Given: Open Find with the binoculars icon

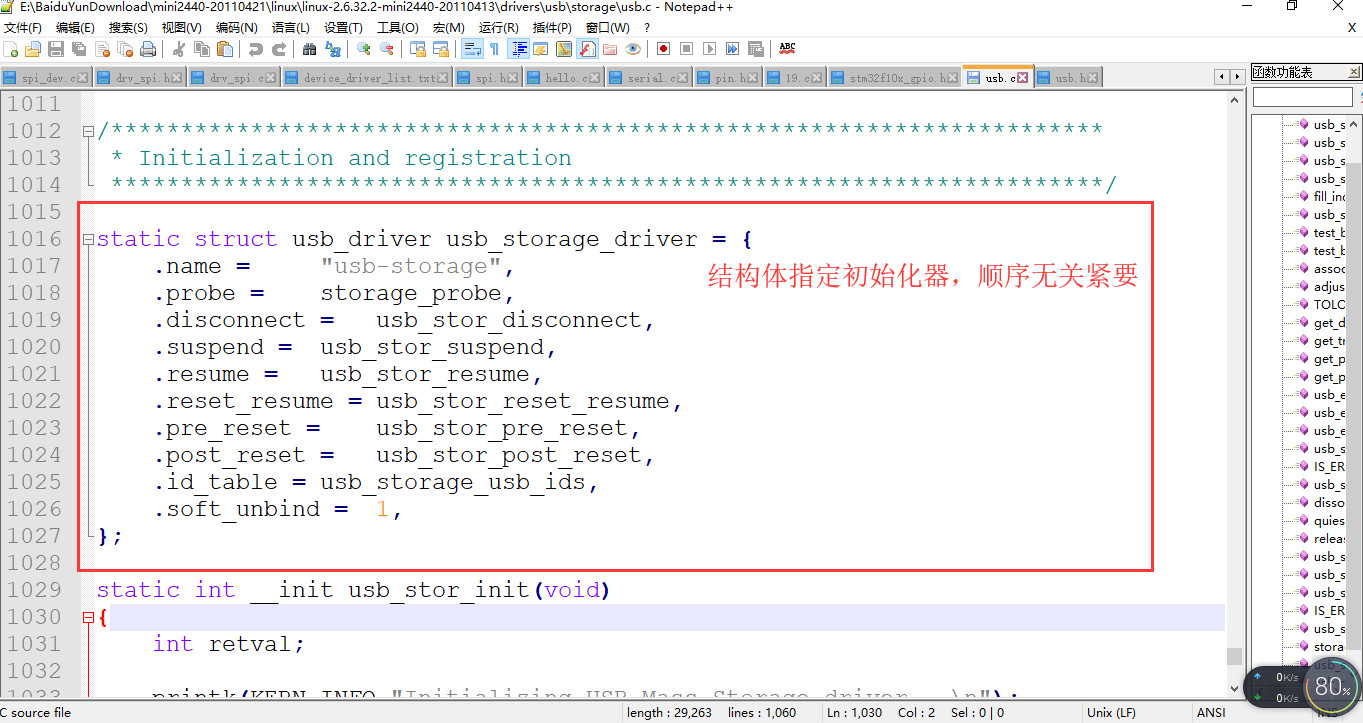Looking at the screenshot, I should point(309,48).
